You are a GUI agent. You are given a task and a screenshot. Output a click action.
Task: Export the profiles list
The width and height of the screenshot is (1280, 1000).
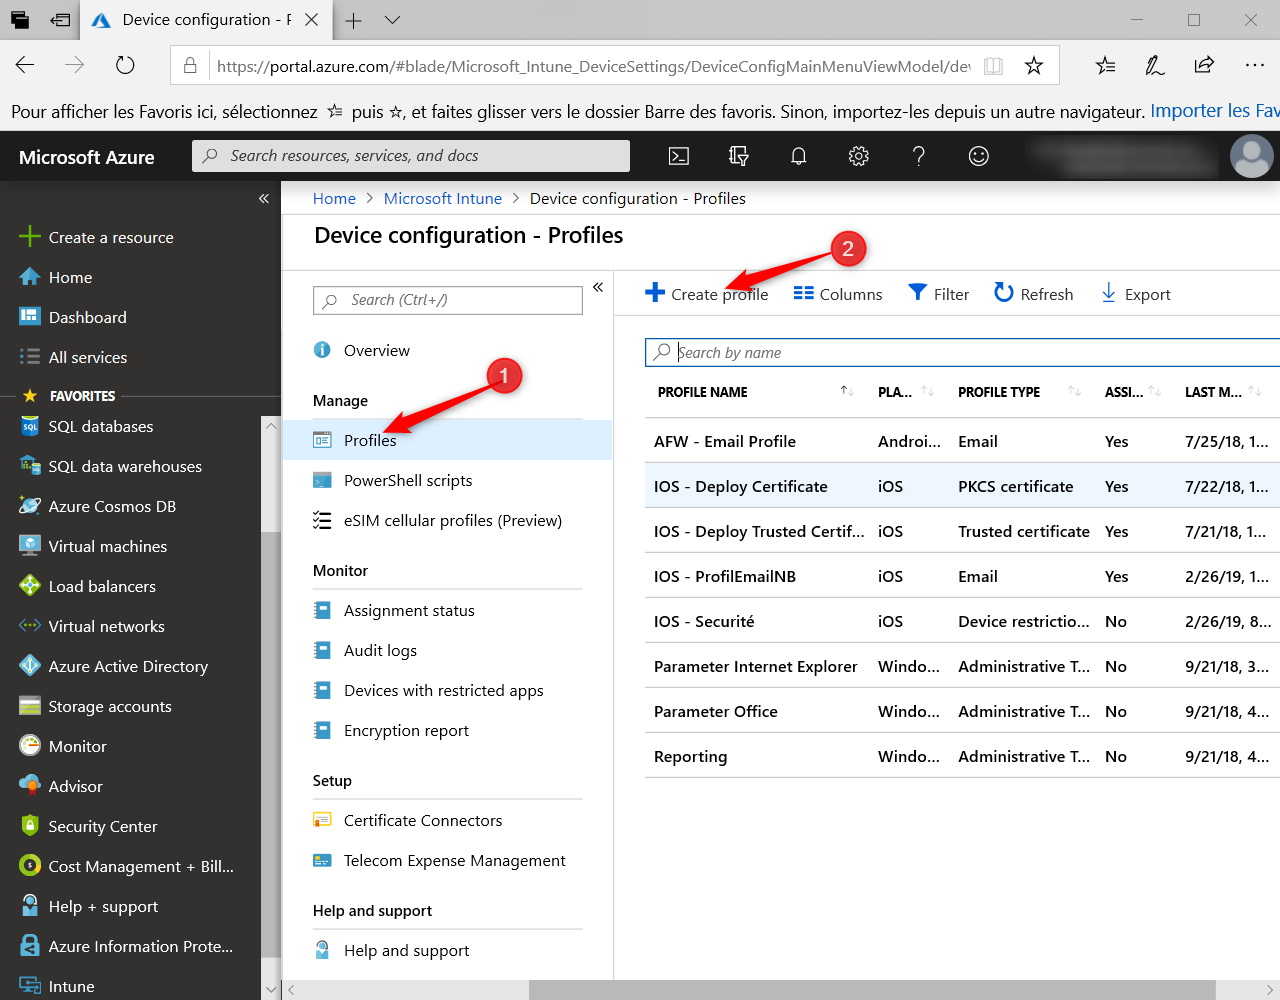click(1135, 294)
